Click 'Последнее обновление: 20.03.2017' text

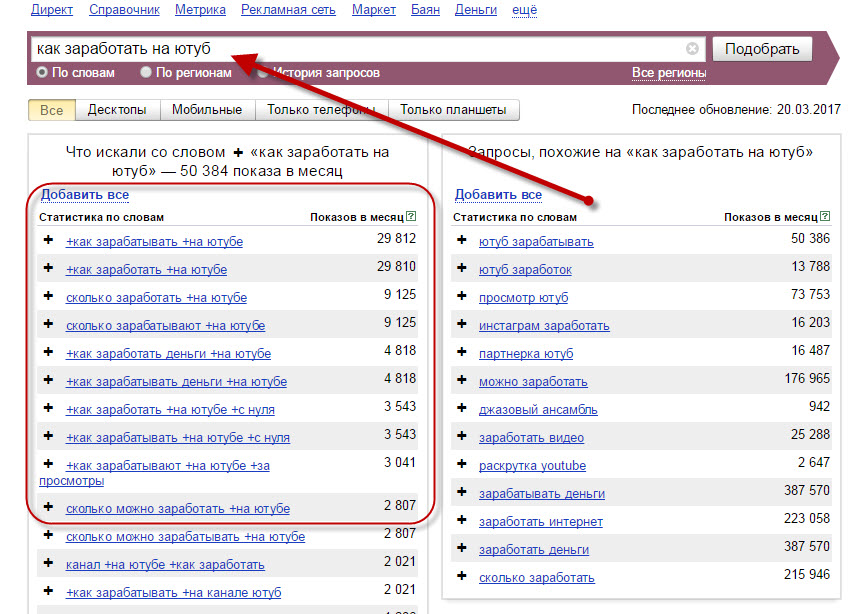[736, 110]
